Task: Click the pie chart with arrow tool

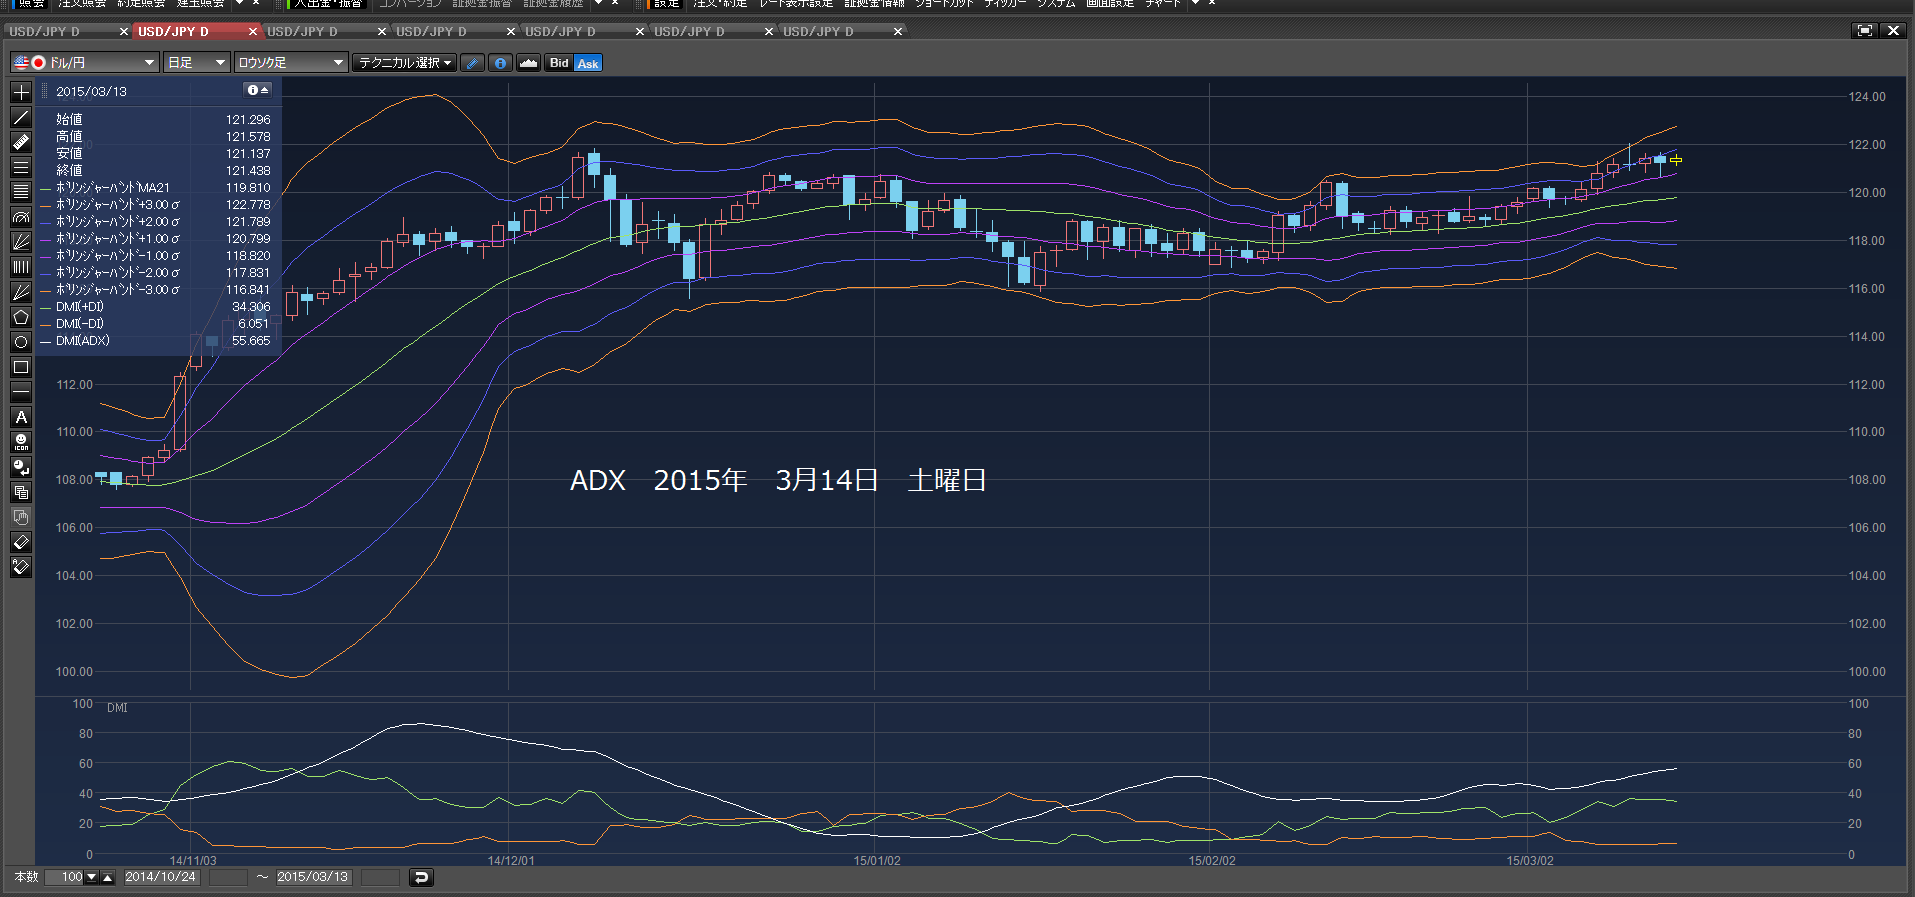Action: (20, 467)
